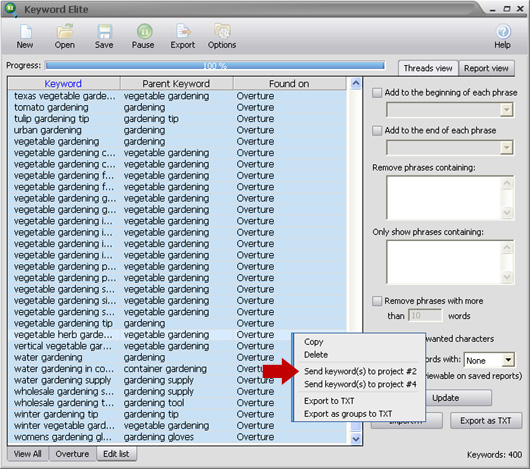Viewport: 530px width, 469px height.
Task: Save the project using the Save icon
Action: [104, 36]
